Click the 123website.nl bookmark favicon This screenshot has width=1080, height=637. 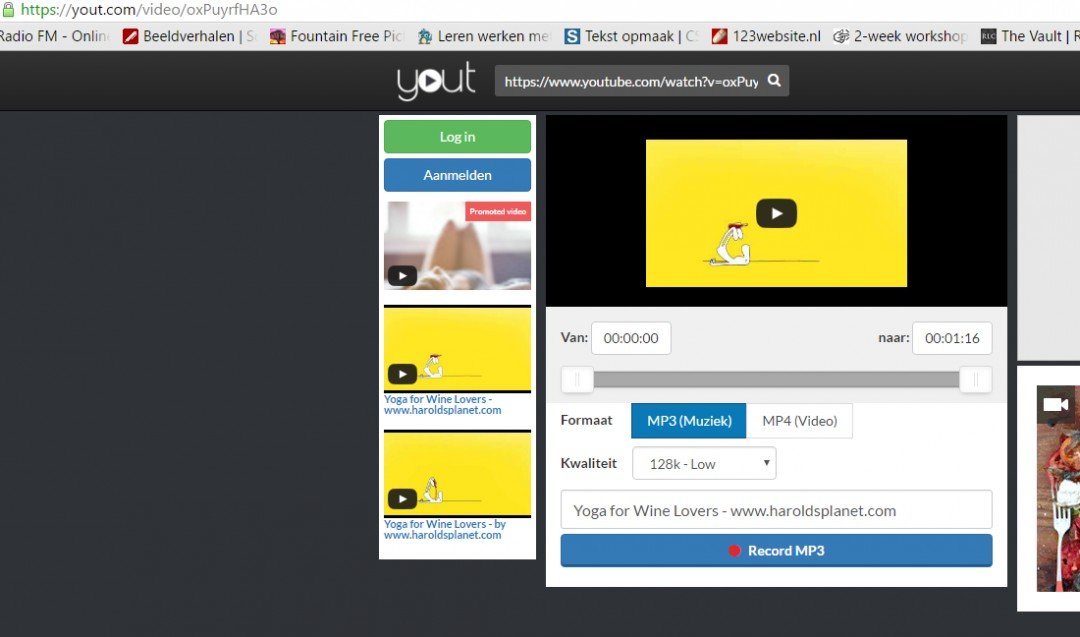[x=722, y=35]
